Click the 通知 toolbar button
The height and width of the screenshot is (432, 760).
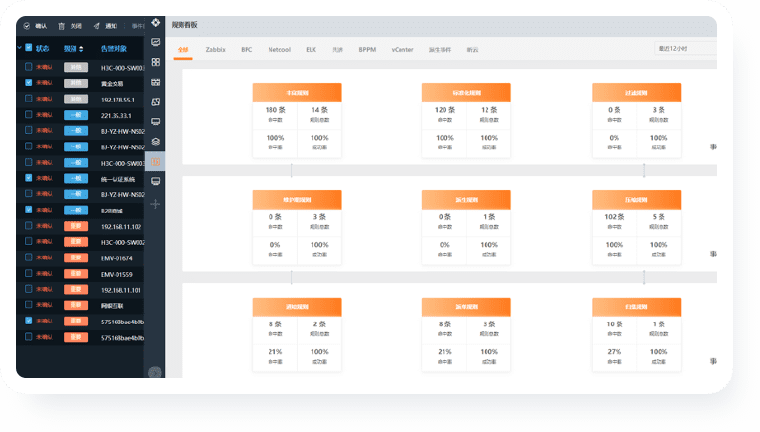click(x=111, y=26)
